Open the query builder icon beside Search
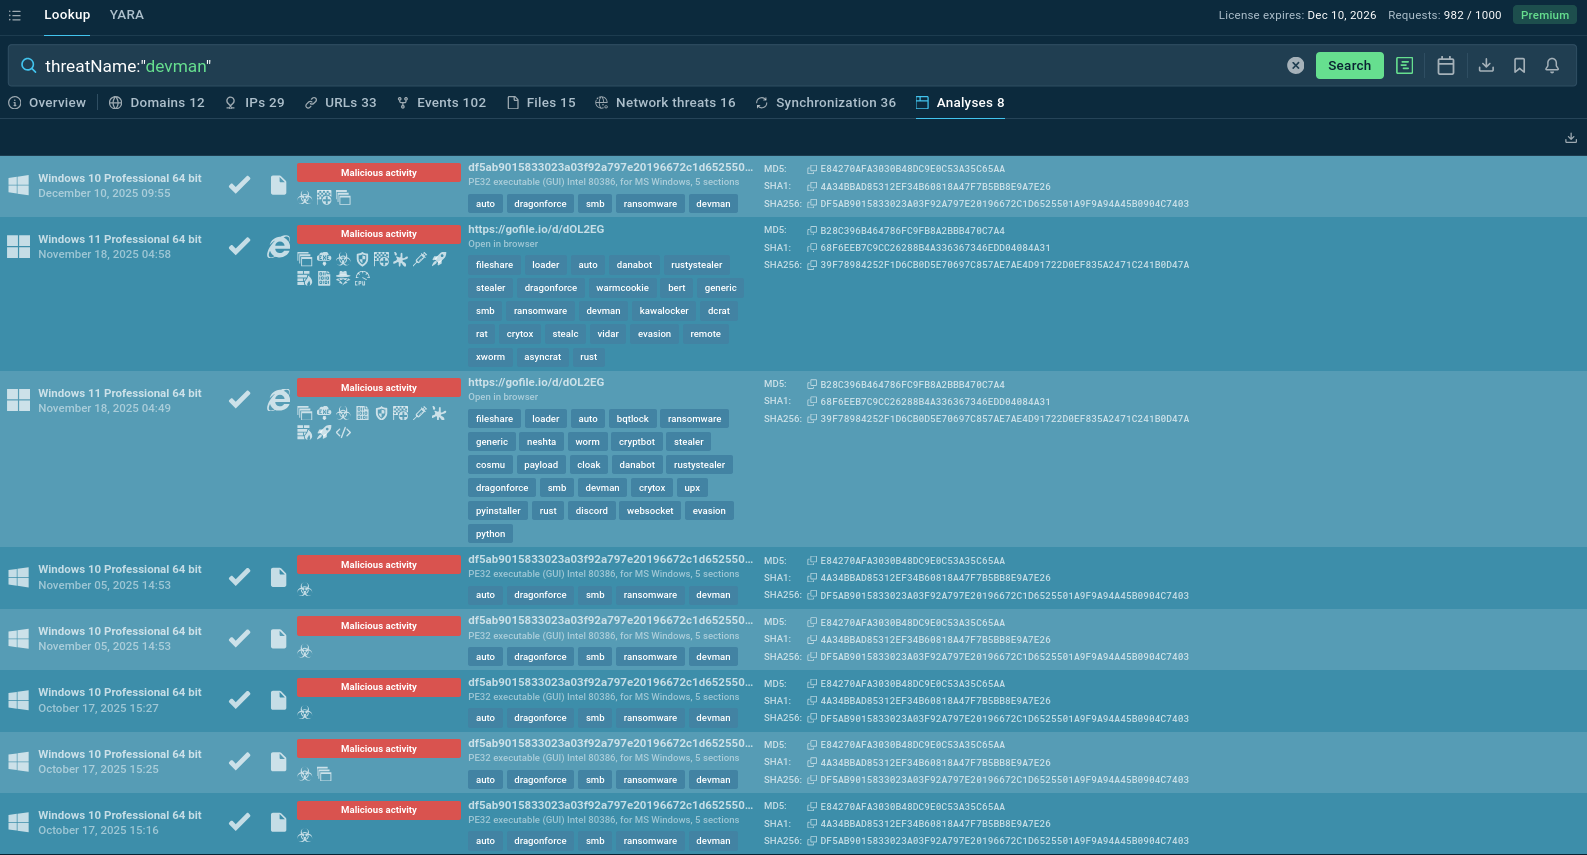Image resolution: width=1587 pixels, height=855 pixels. (x=1404, y=66)
